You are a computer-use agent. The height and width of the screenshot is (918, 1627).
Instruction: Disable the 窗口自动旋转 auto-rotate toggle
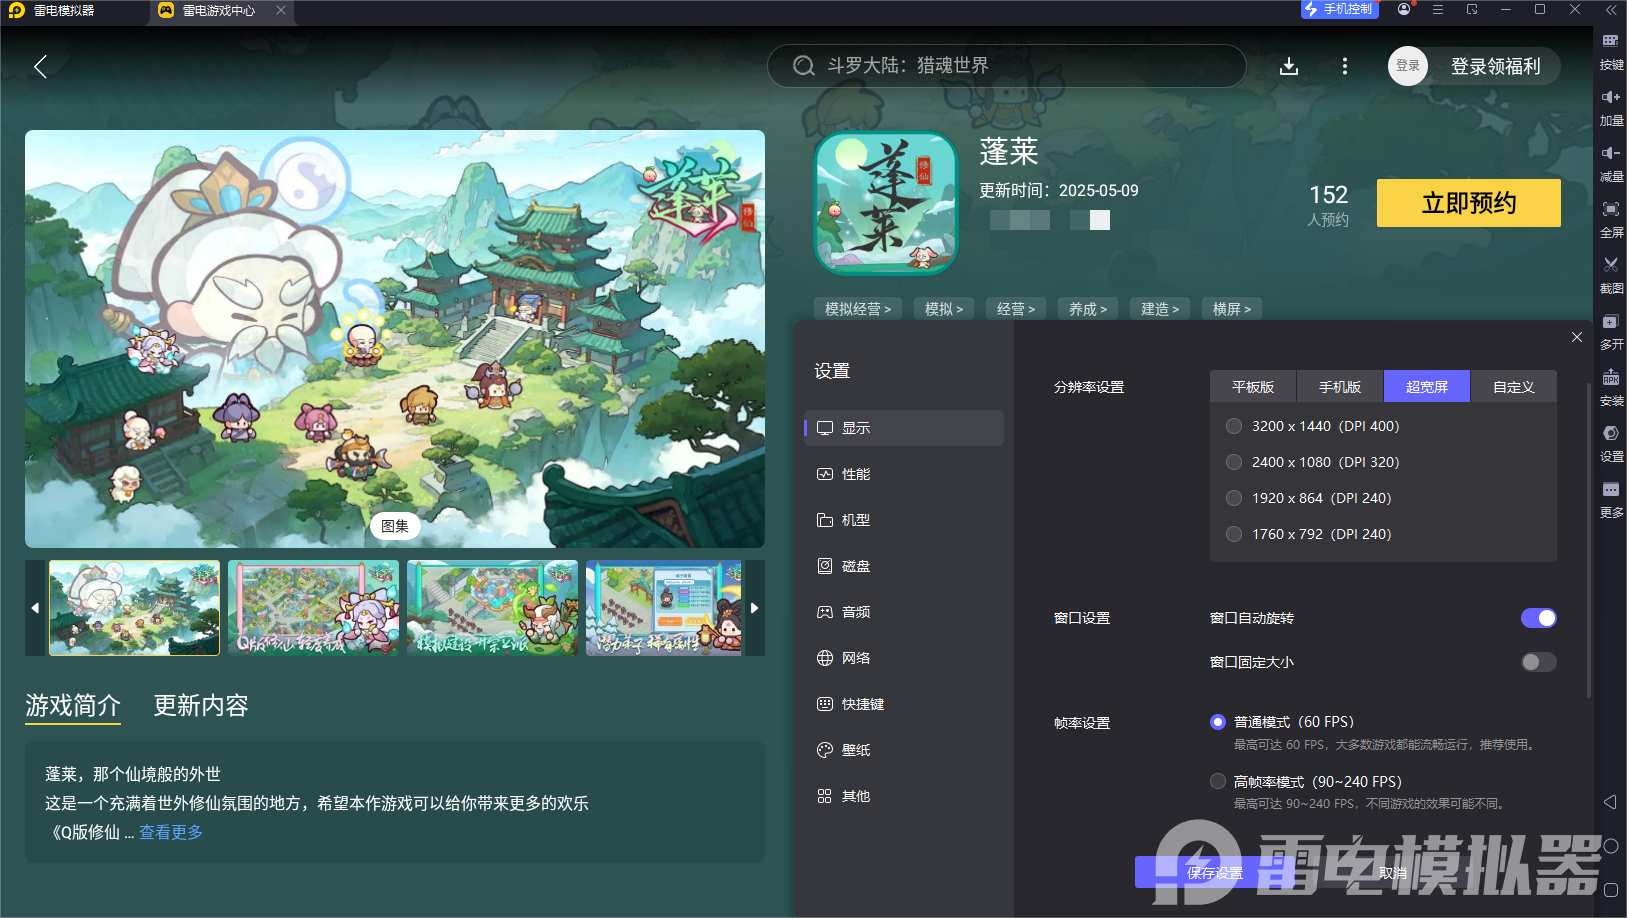[x=1538, y=618]
